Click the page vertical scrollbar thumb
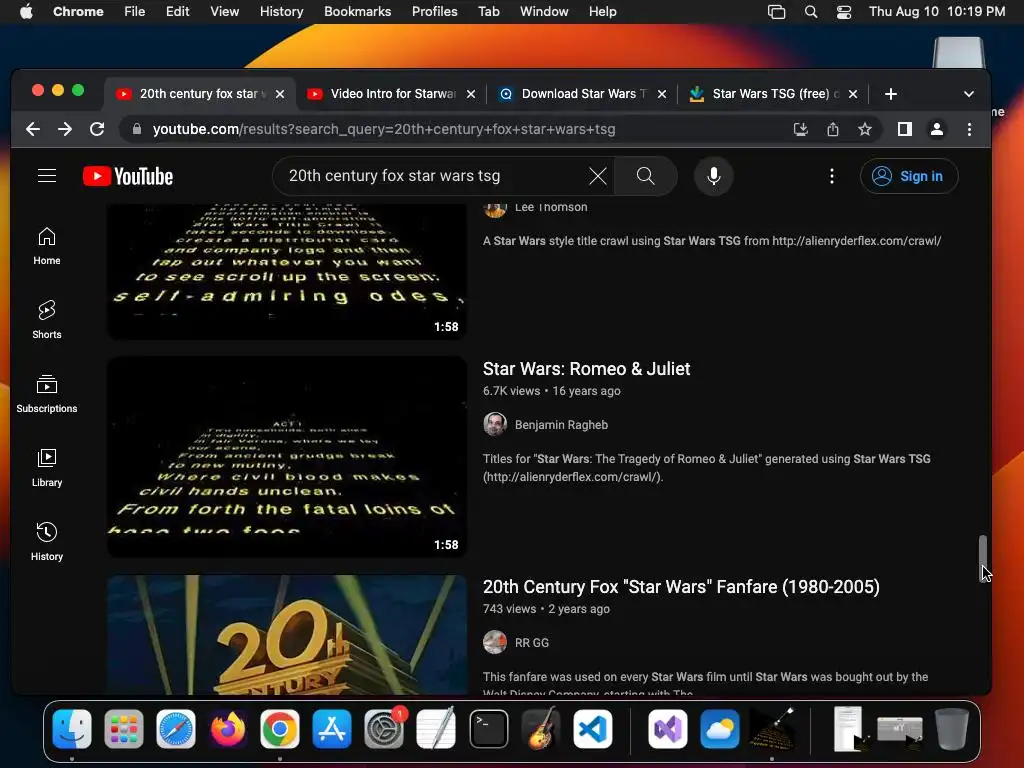The height and width of the screenshot is (768, 1024). point(982,557)
